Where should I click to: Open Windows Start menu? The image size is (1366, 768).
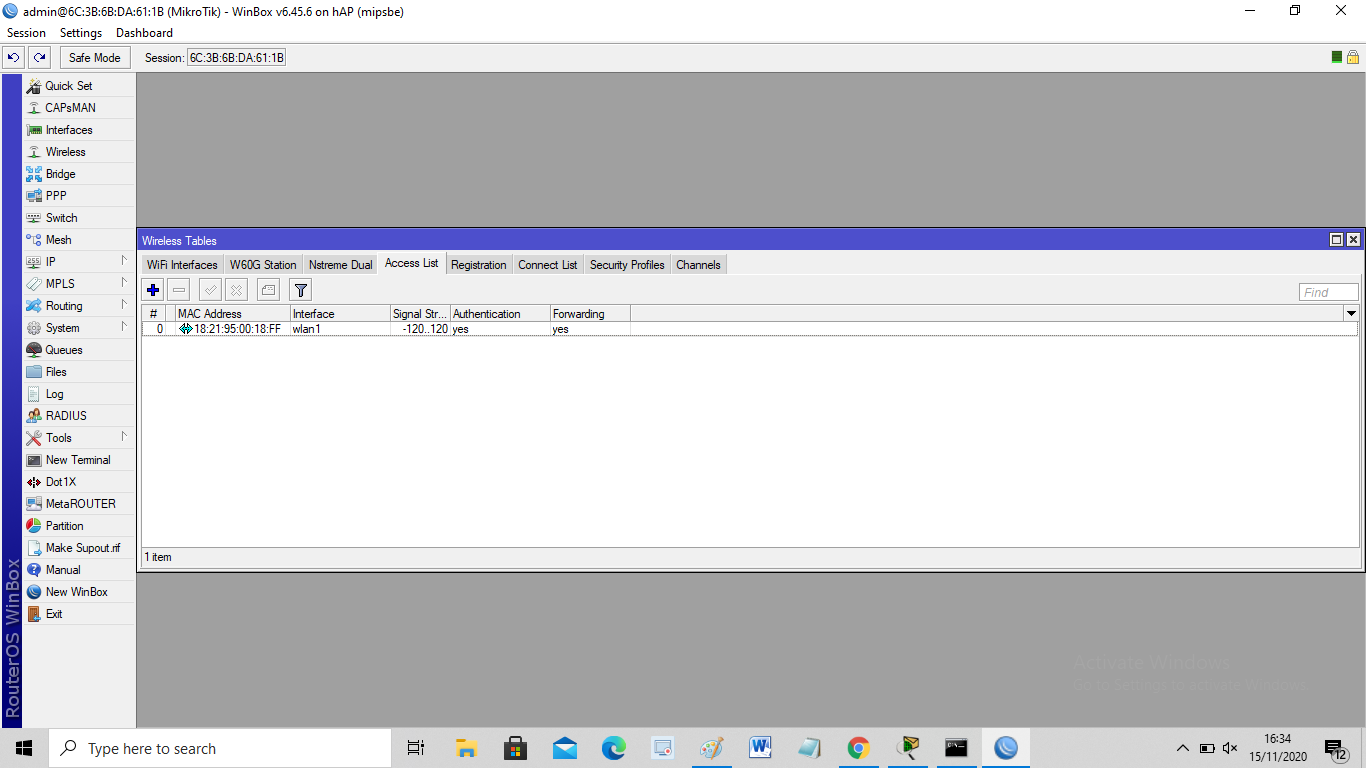[24, 748]
